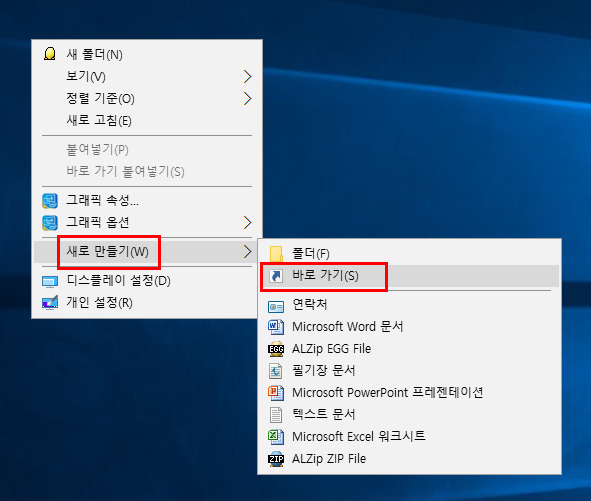This screenshot has width=591, height=501.
Task: Click the 그래픽 옵션 Intel graphics icon
Action: [x=50, y=222]
